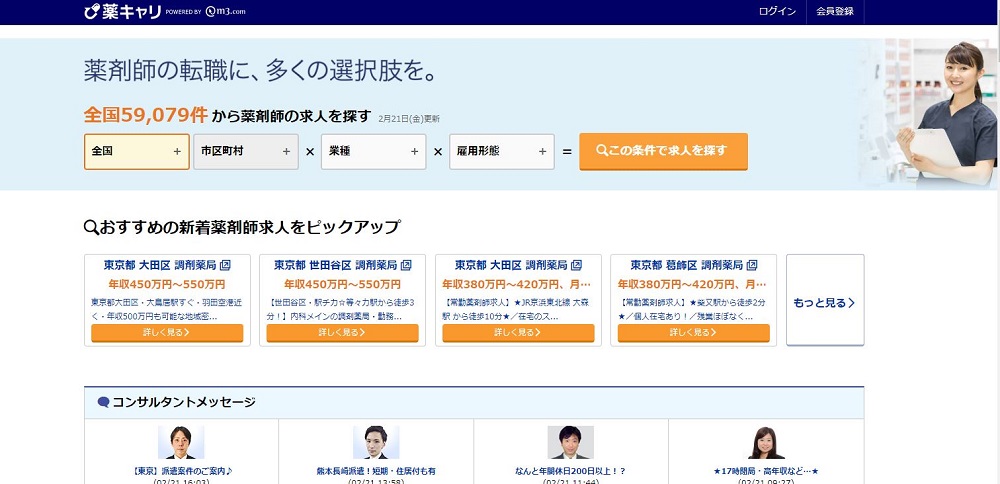Click the consultant photo above なんと年間休日200日以上

click(x=571, y=443)
